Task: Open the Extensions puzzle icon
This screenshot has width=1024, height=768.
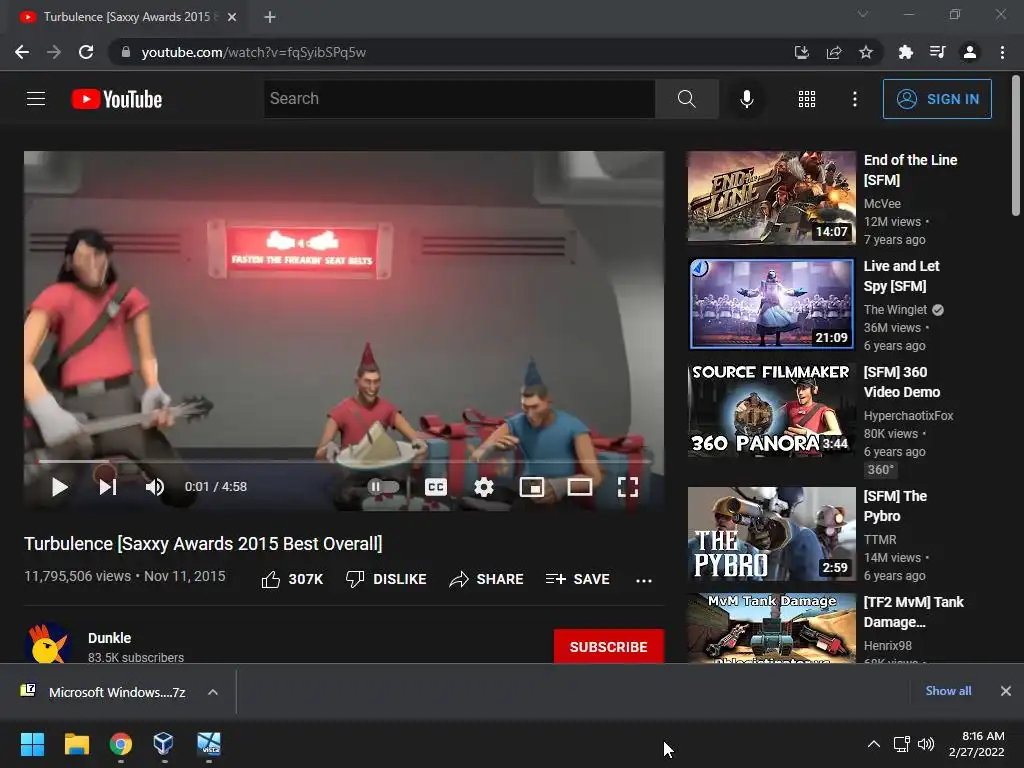Action: pos(905,52)
